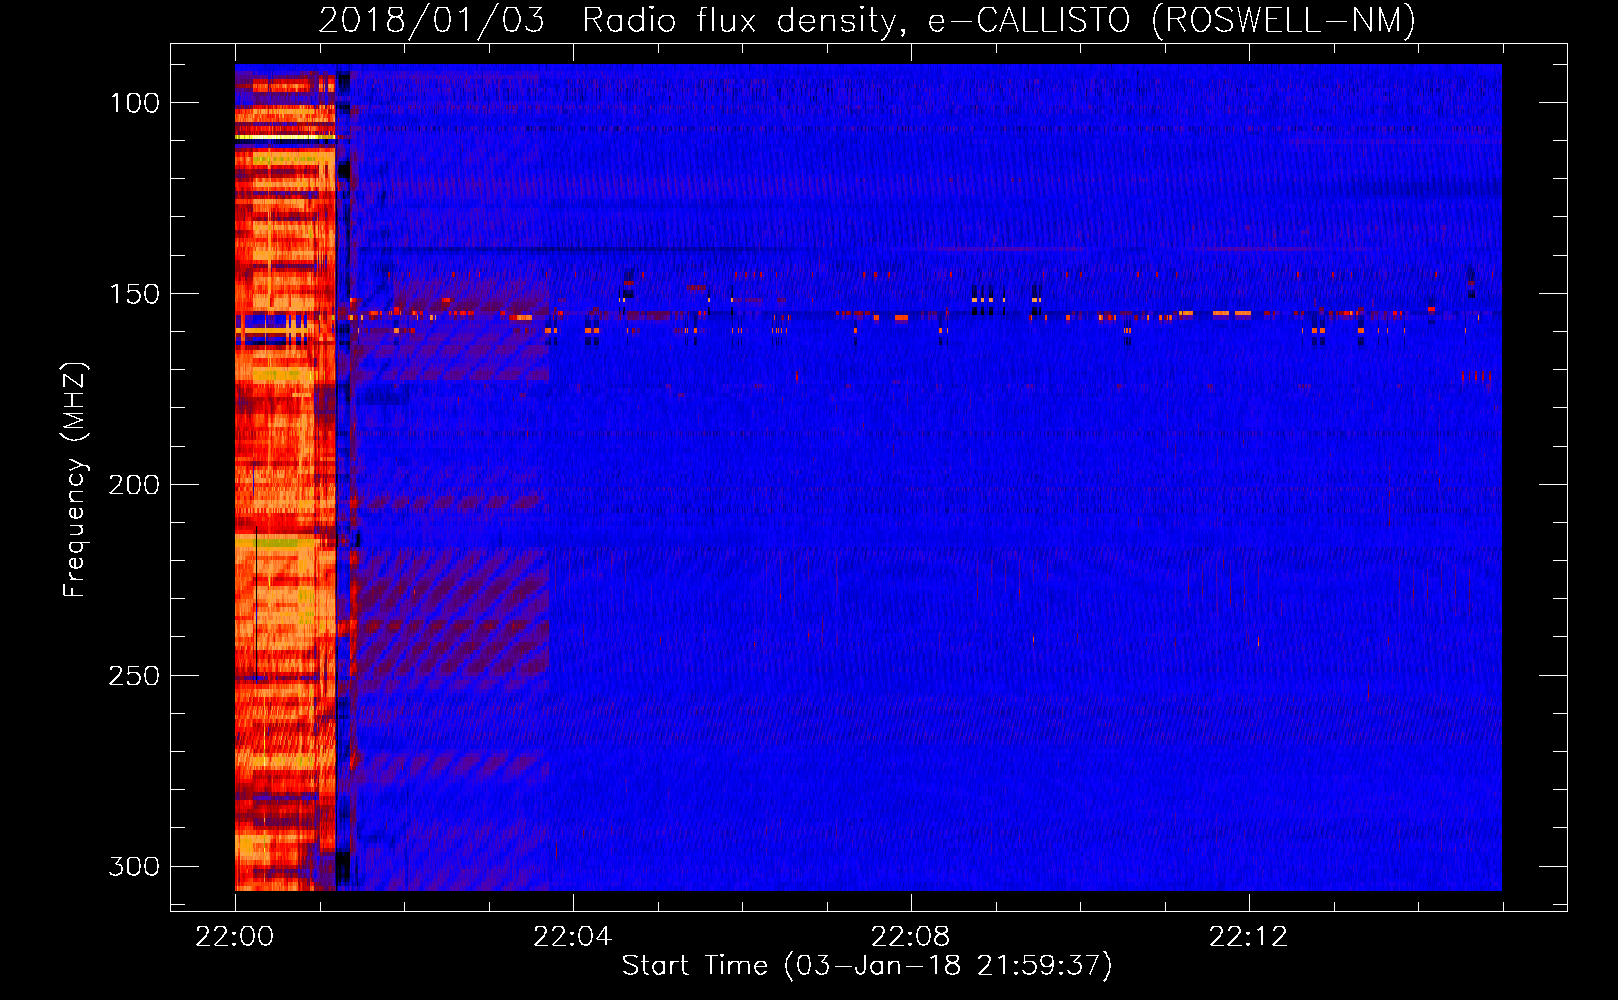Click the 22:12 time tick label
Viewport: 1618px width, 1000px height.
1249,937
